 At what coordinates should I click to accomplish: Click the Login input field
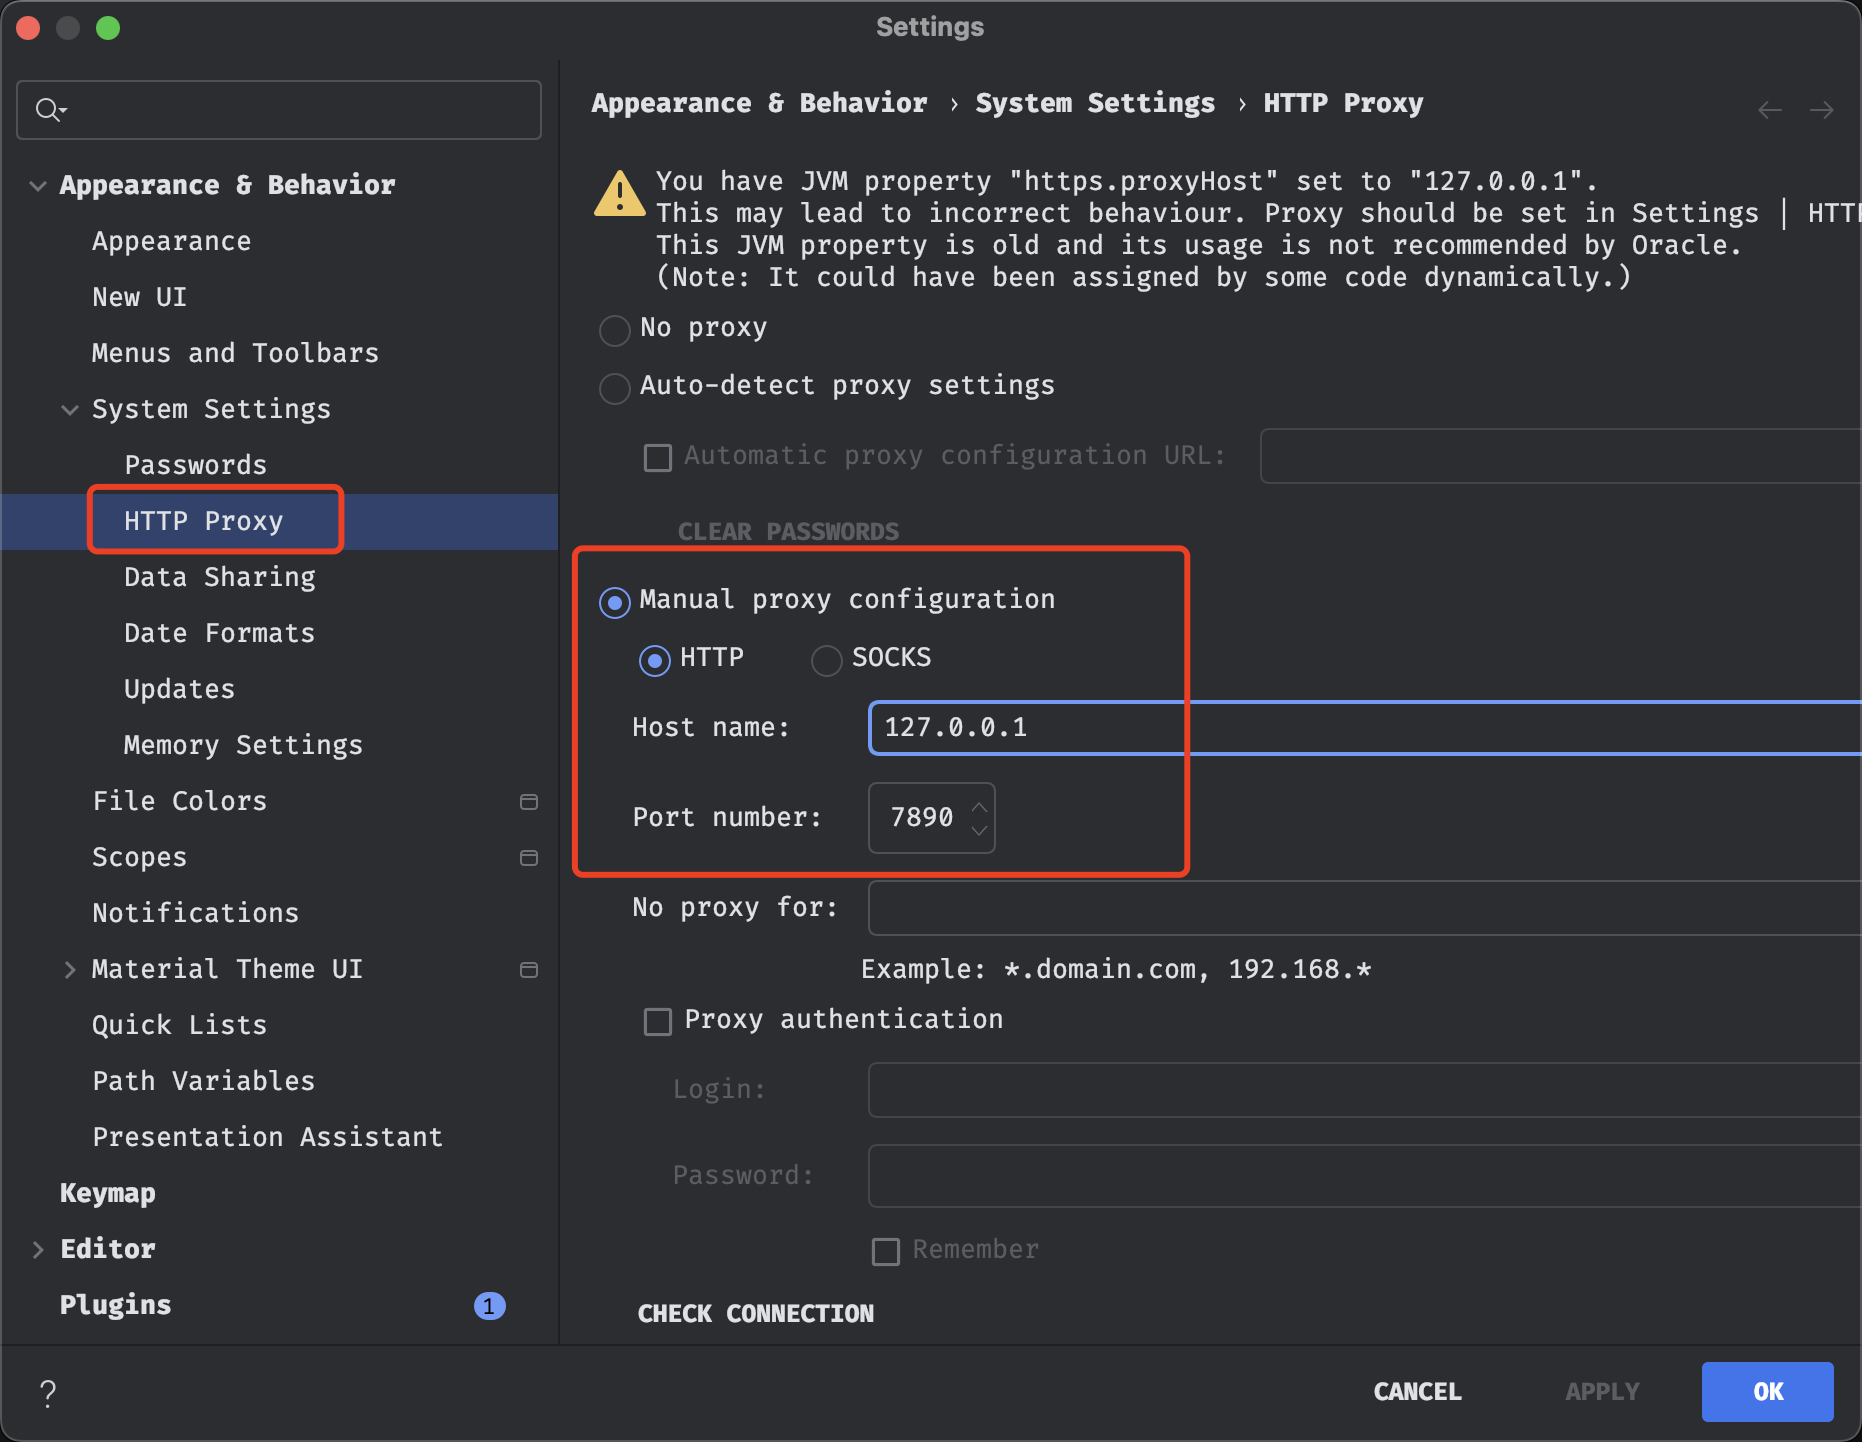coord(1365,1090)
